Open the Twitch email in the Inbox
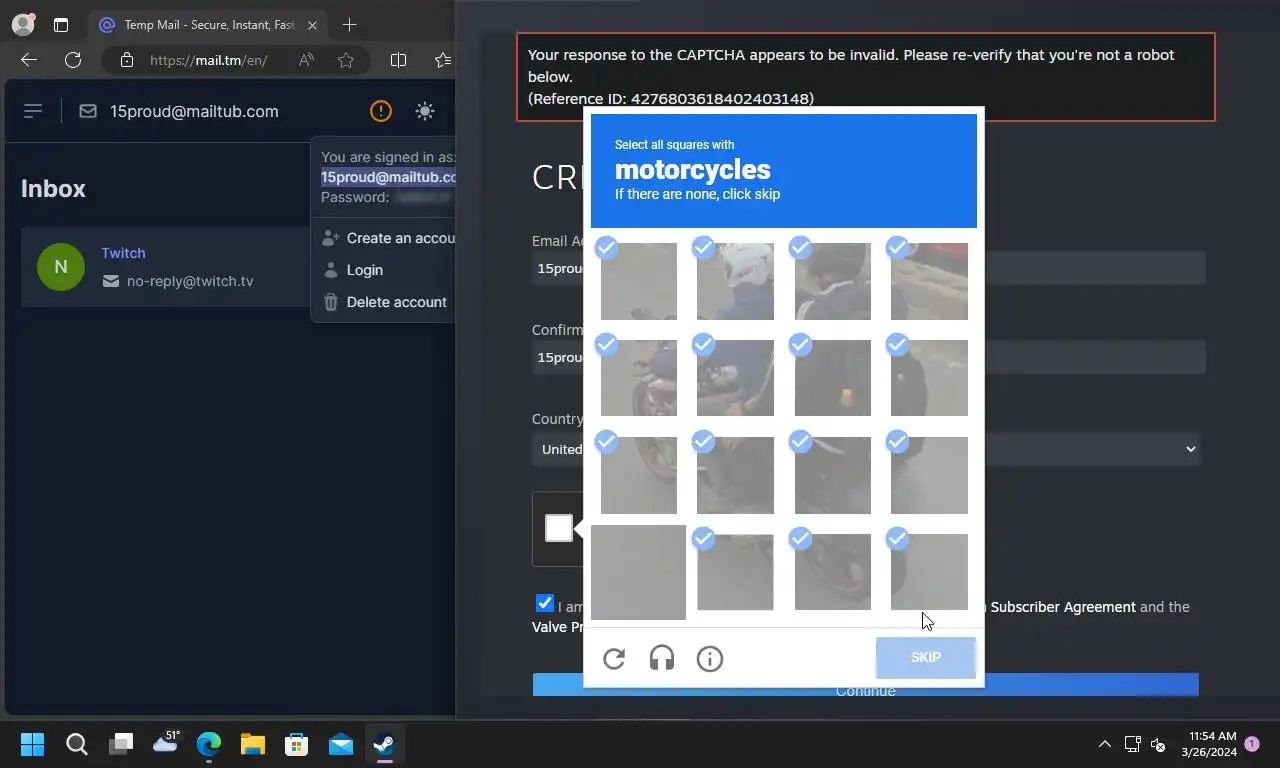The image size is (1280, 768). click(x=166, y=267)
